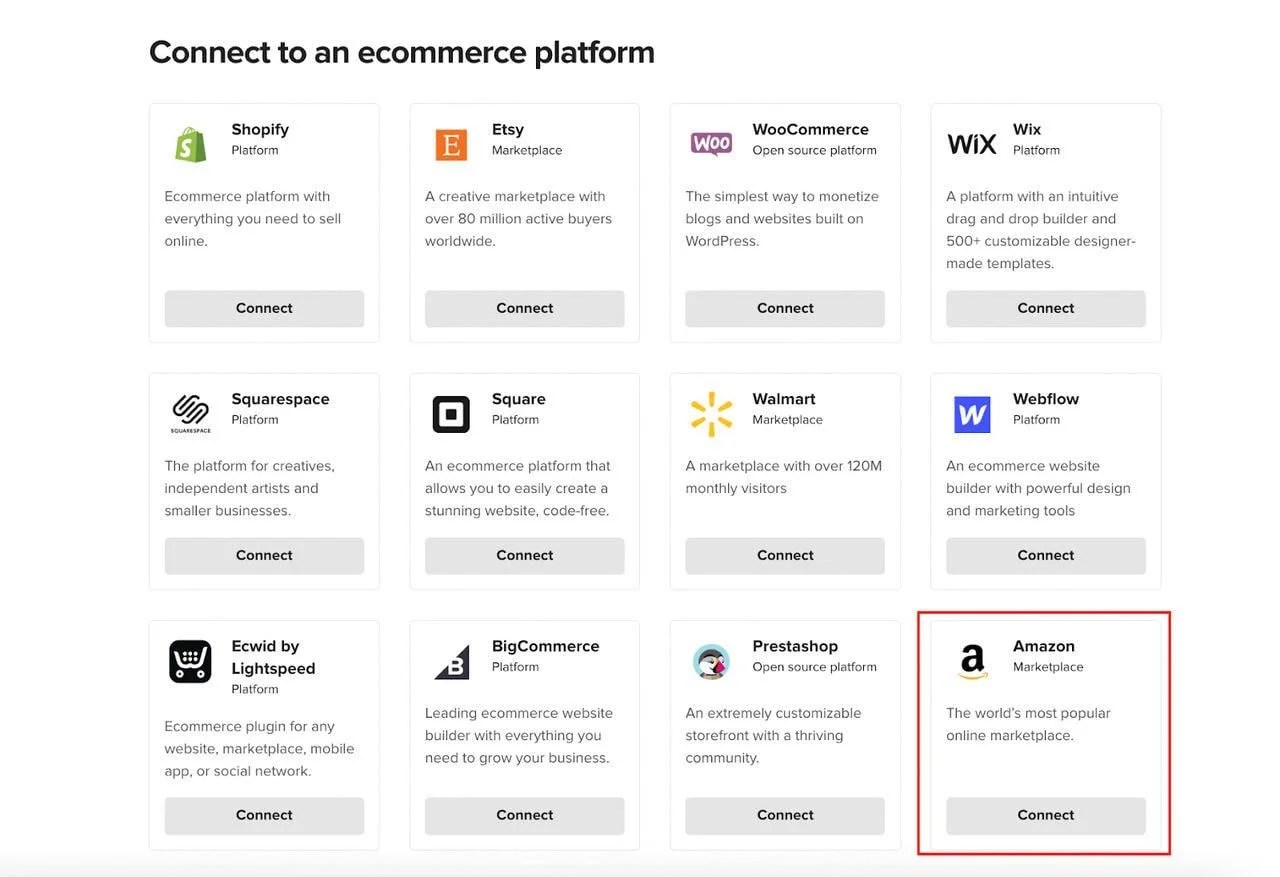The image size is (1280, 877).
Task: Select the Squarespace card title
Action: 280,399
